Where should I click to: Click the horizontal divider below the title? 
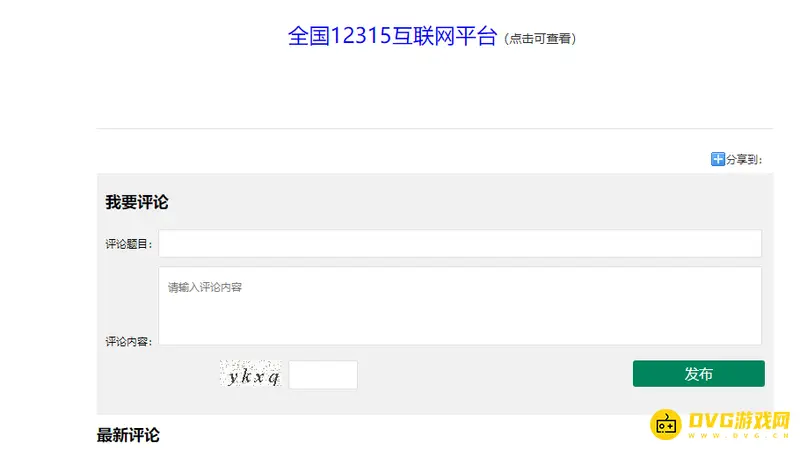coord(435,129)
